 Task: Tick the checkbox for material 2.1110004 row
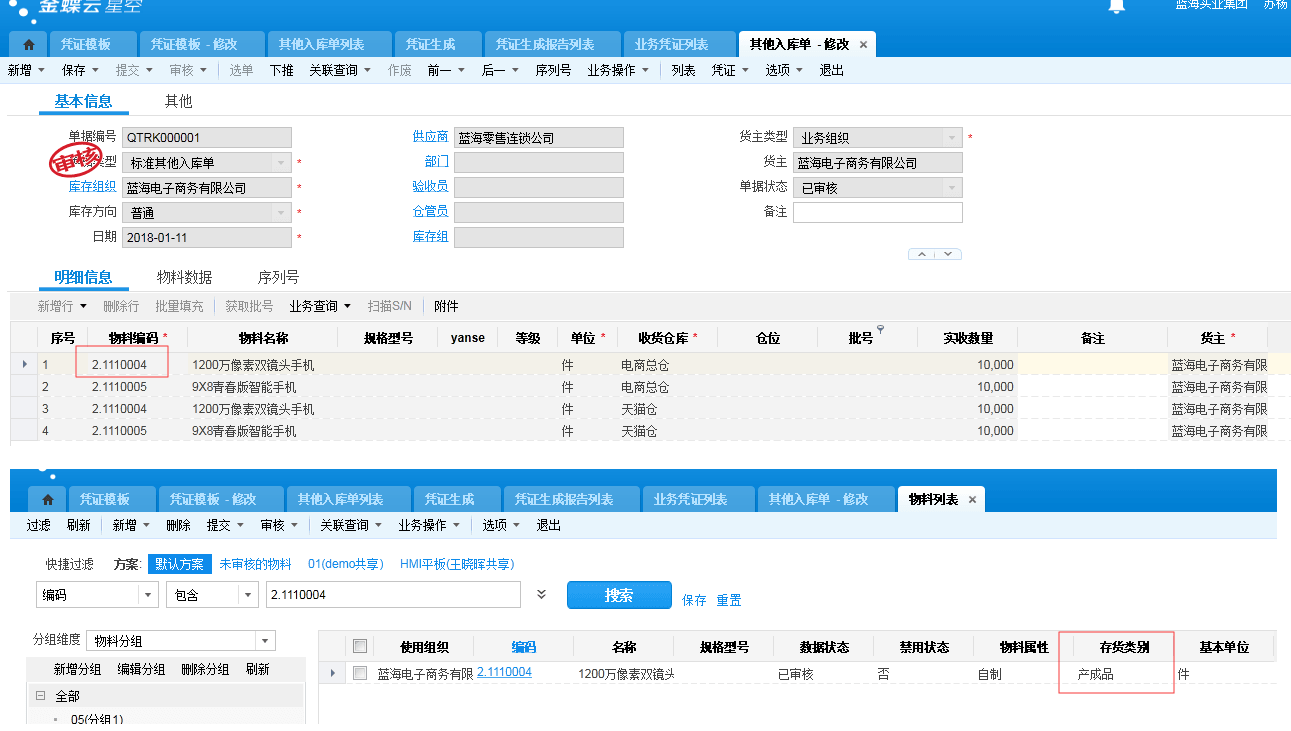tap(360, 674)
